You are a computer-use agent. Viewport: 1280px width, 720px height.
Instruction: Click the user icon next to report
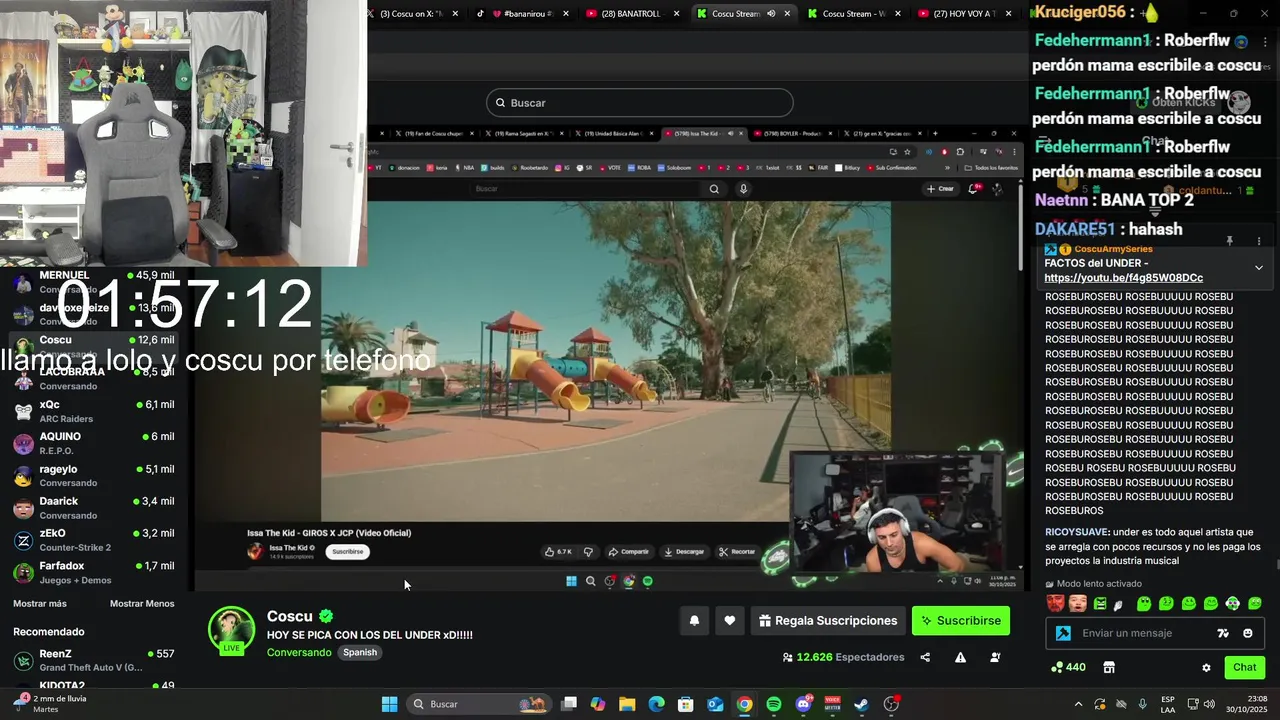(x=995, y=658)
